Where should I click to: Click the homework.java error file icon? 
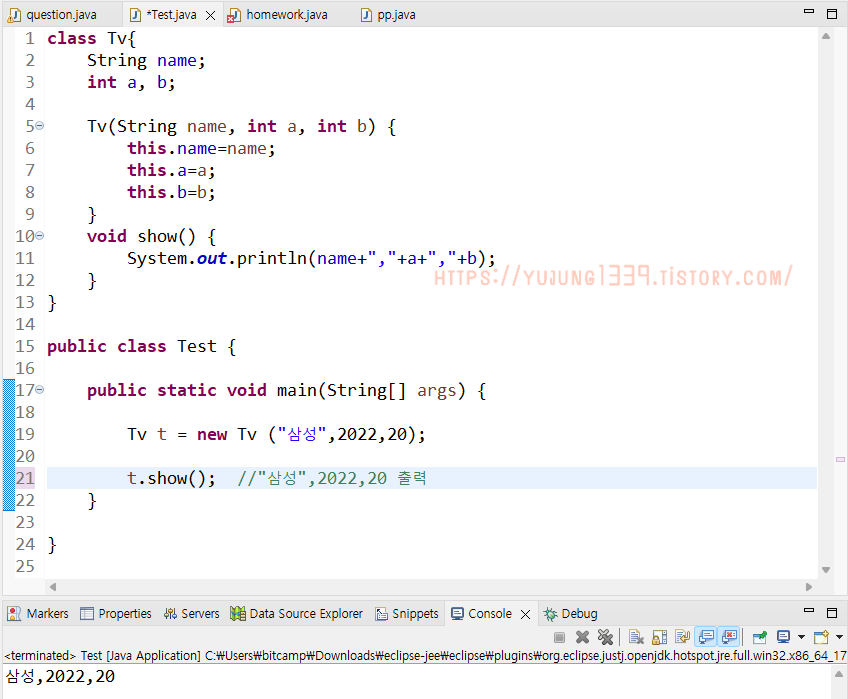coord(234,16)
